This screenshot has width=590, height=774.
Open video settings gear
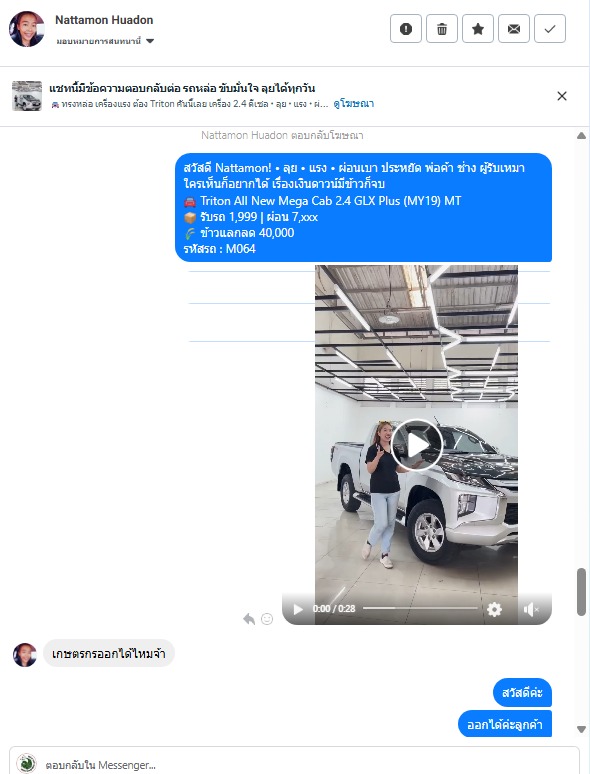pyautogui.click(x=494, y=610)
